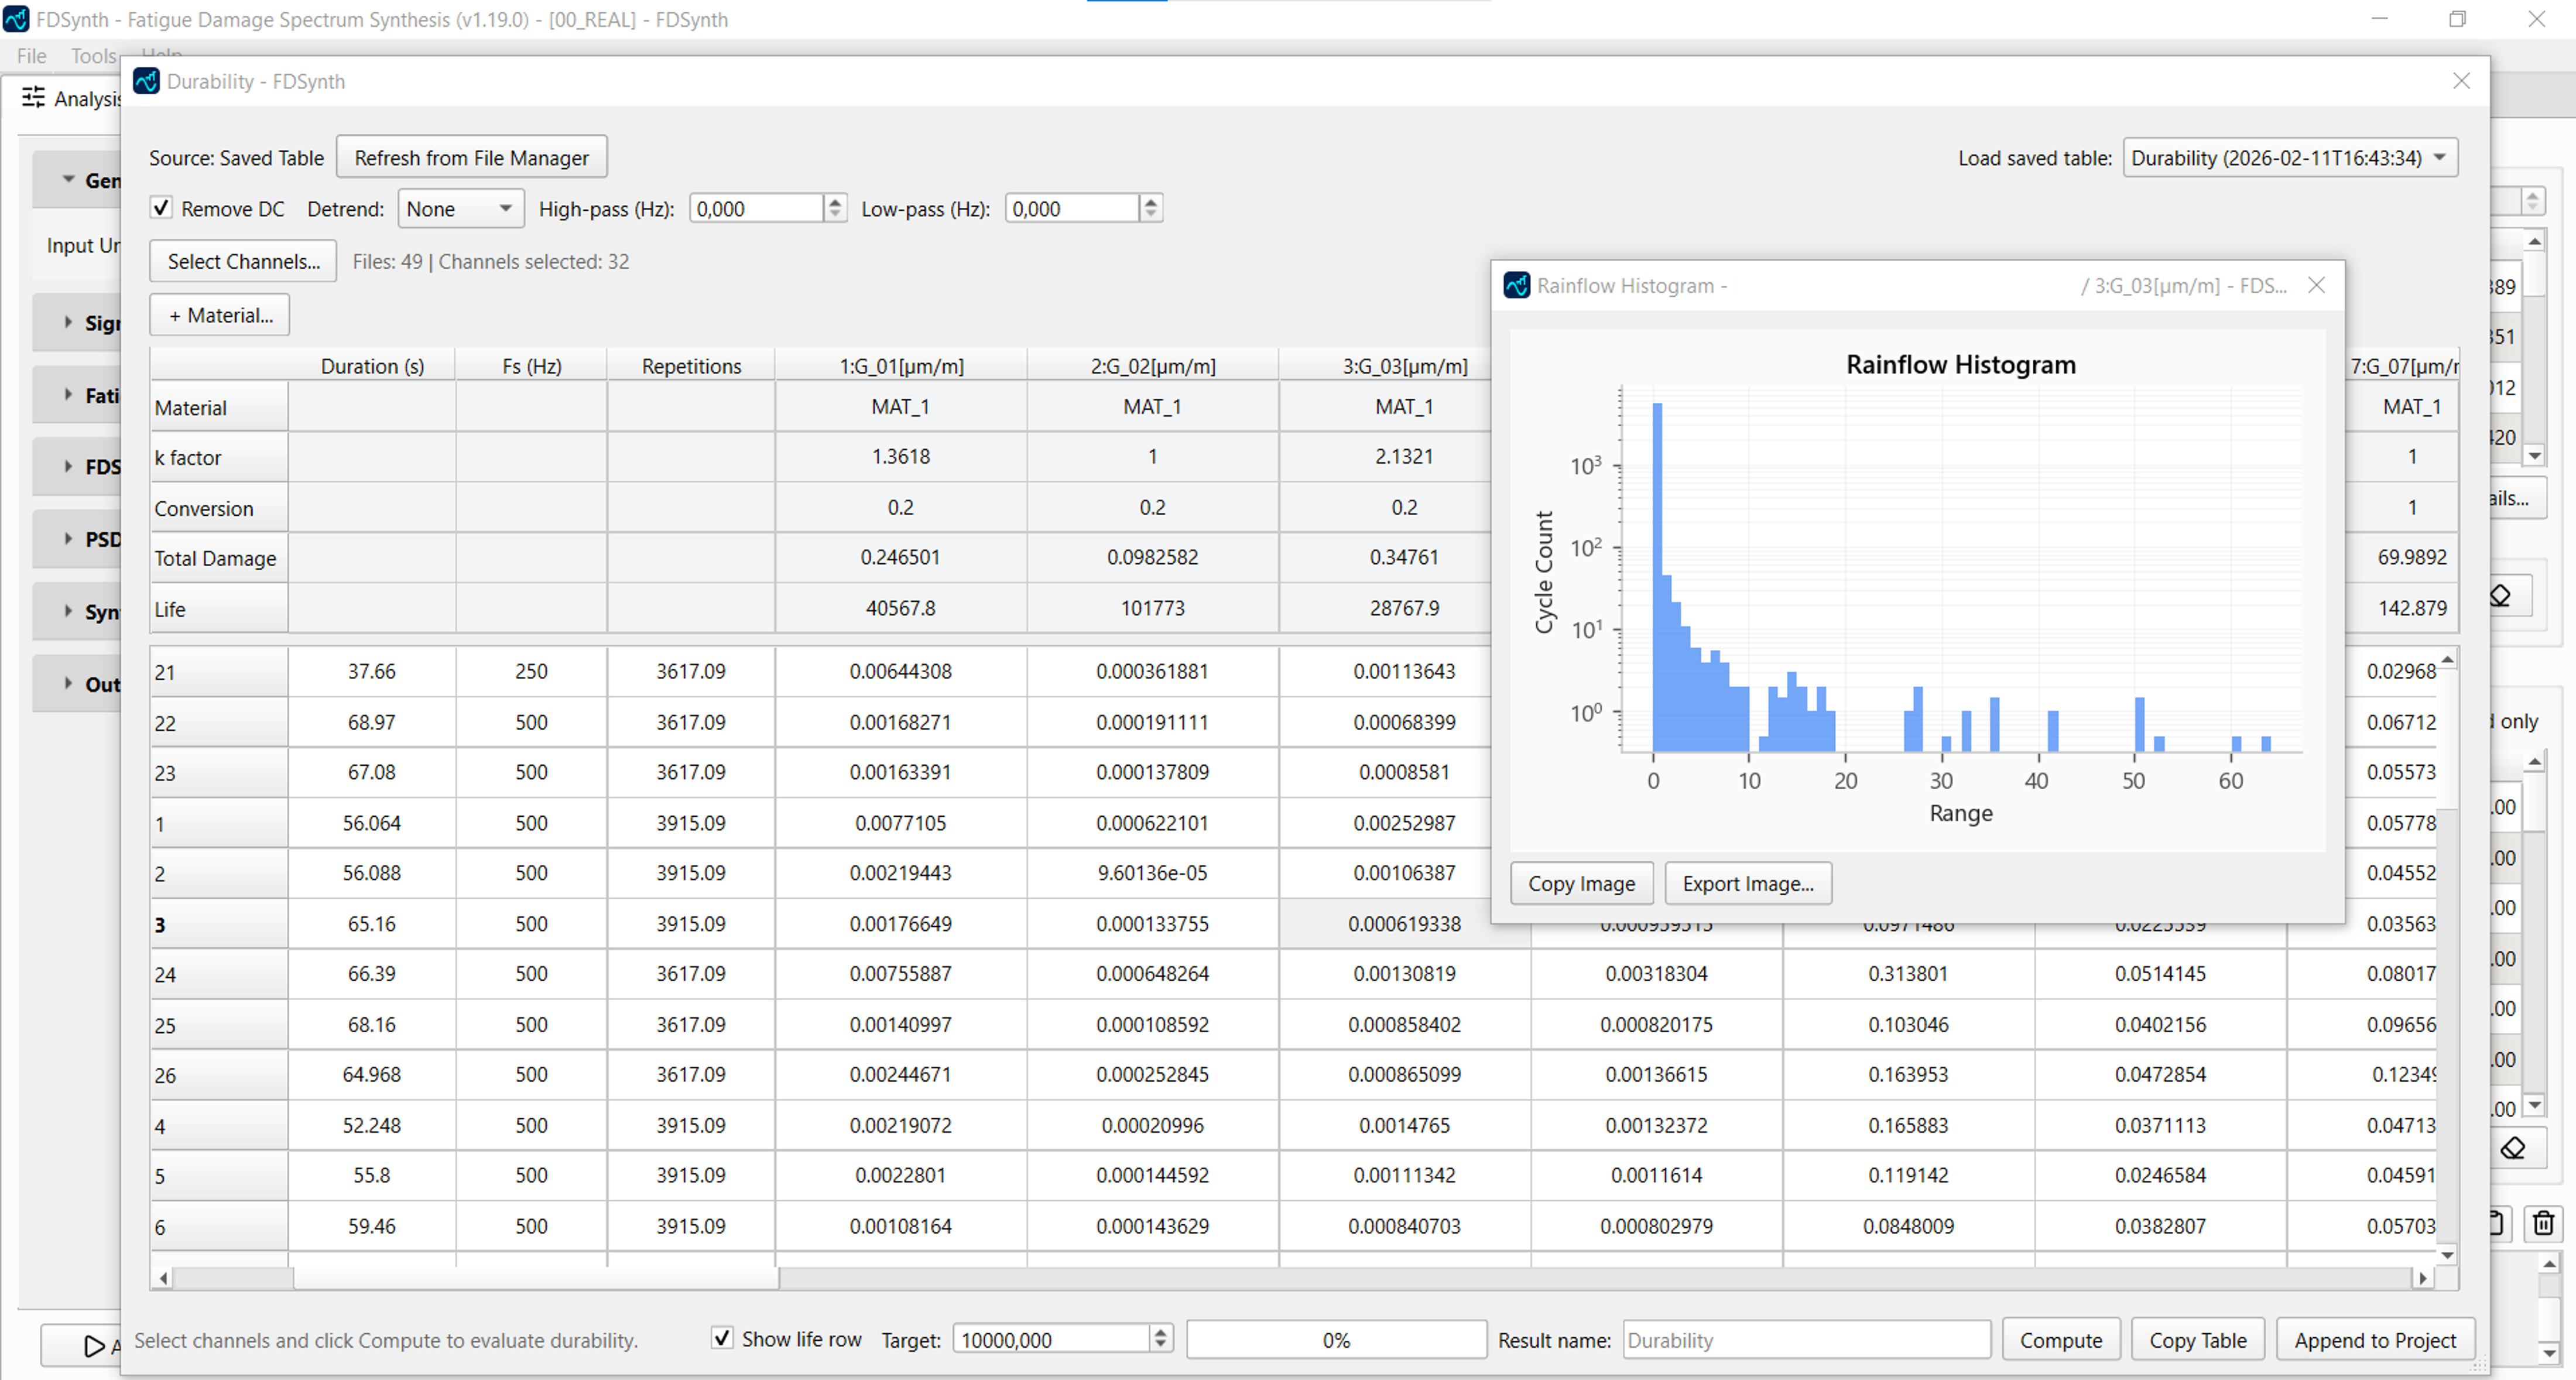This screenshot has height=1380, width=2576.
Task: Toggle the Show life row checkbox
Action: 723,1338
